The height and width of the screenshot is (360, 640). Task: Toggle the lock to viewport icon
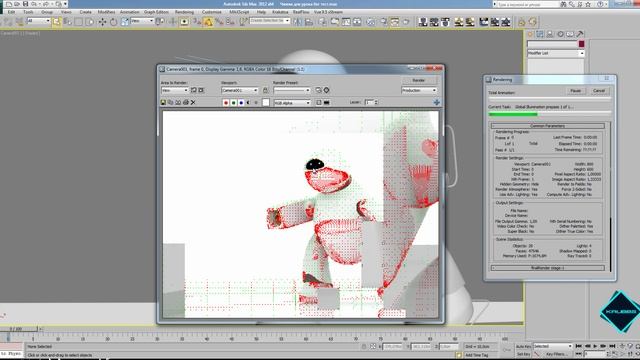coord(265,90)
